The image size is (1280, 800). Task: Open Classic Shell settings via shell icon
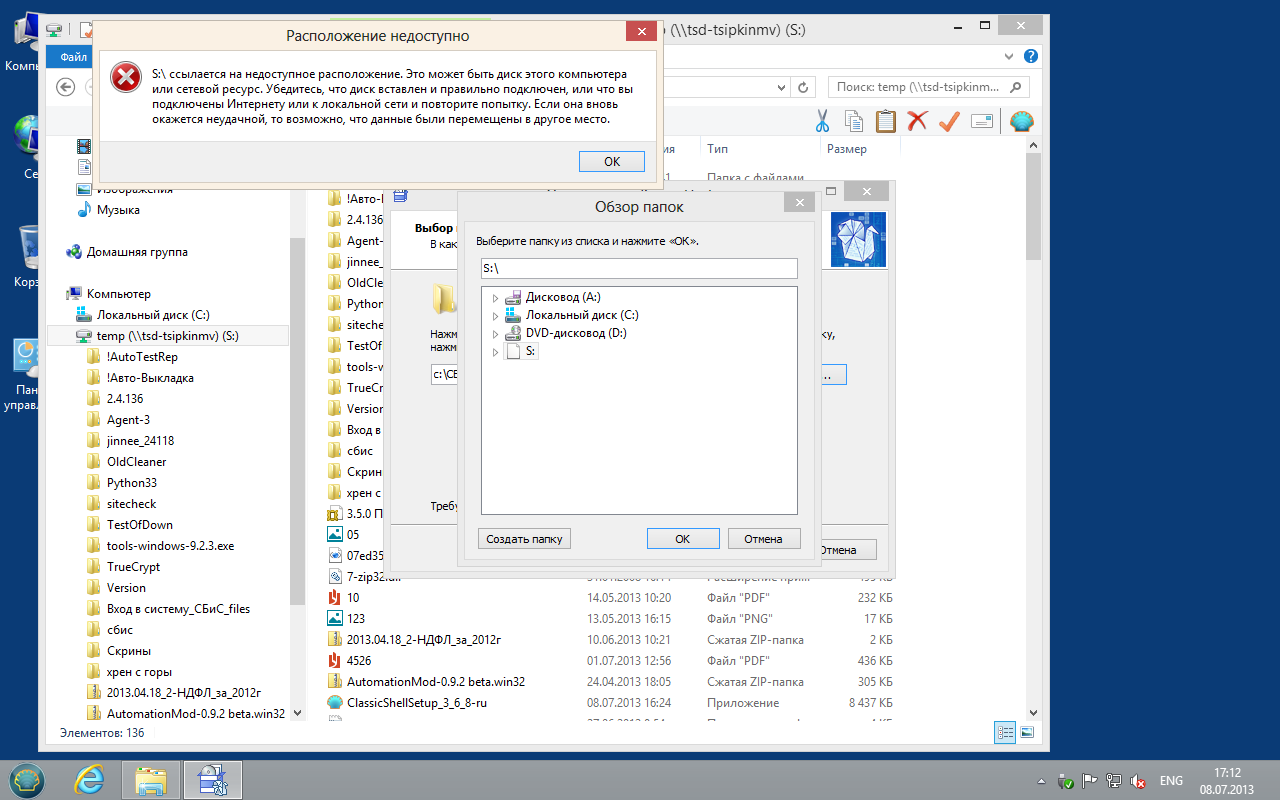pyautogui.click(x=1021, y=121)
